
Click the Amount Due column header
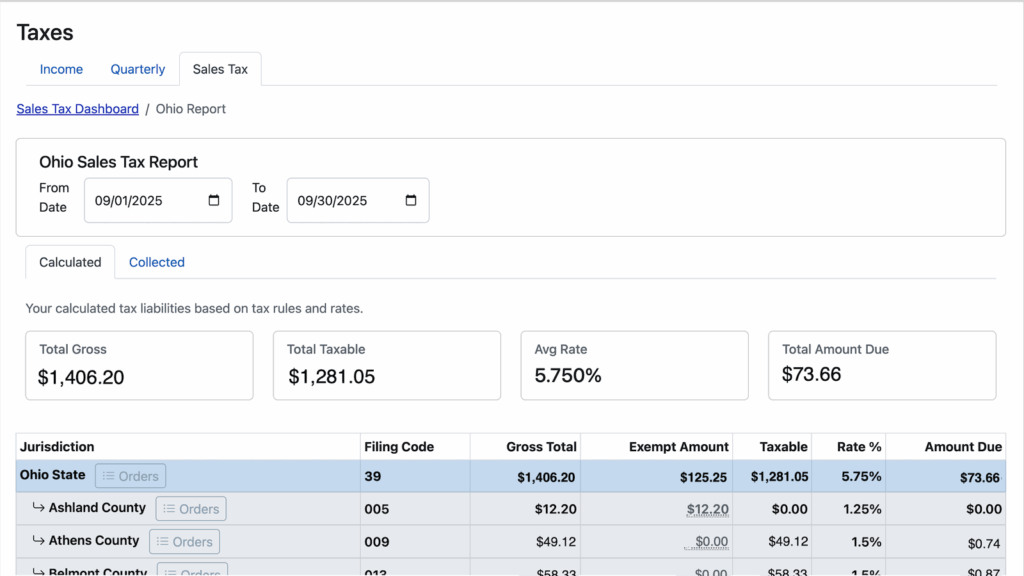(x=962, y=447)
